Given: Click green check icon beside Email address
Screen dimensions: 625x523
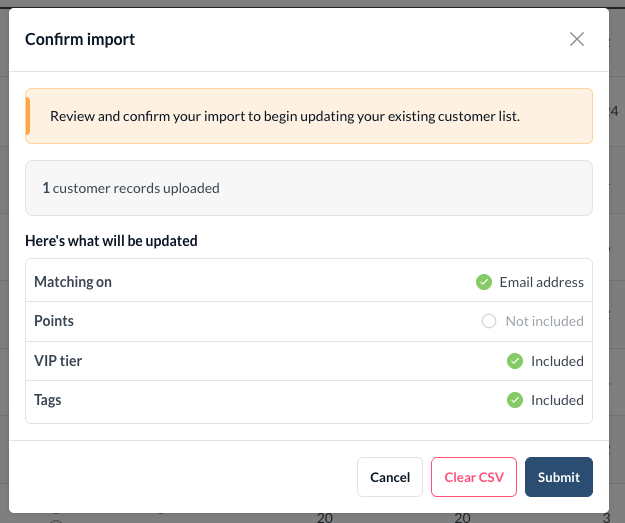Looking at the screenshot, I should point(483,282).
